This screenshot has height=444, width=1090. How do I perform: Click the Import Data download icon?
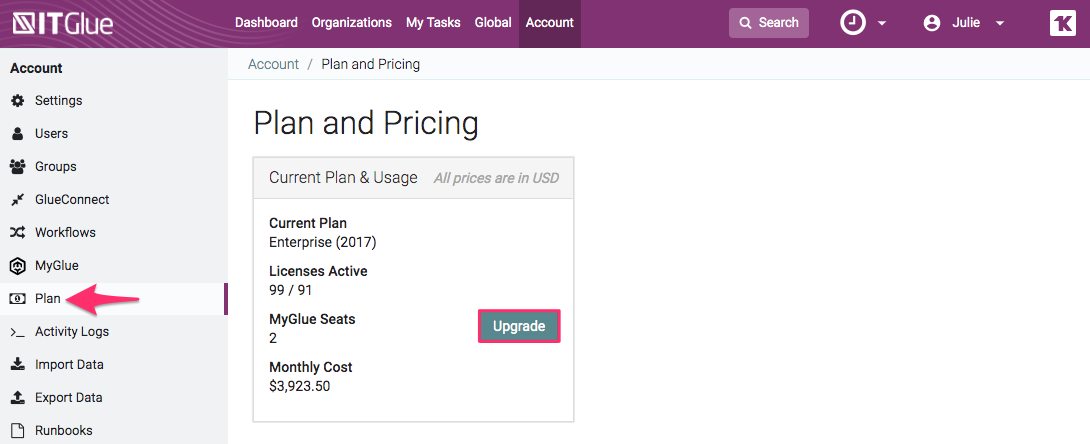point(18,364)
